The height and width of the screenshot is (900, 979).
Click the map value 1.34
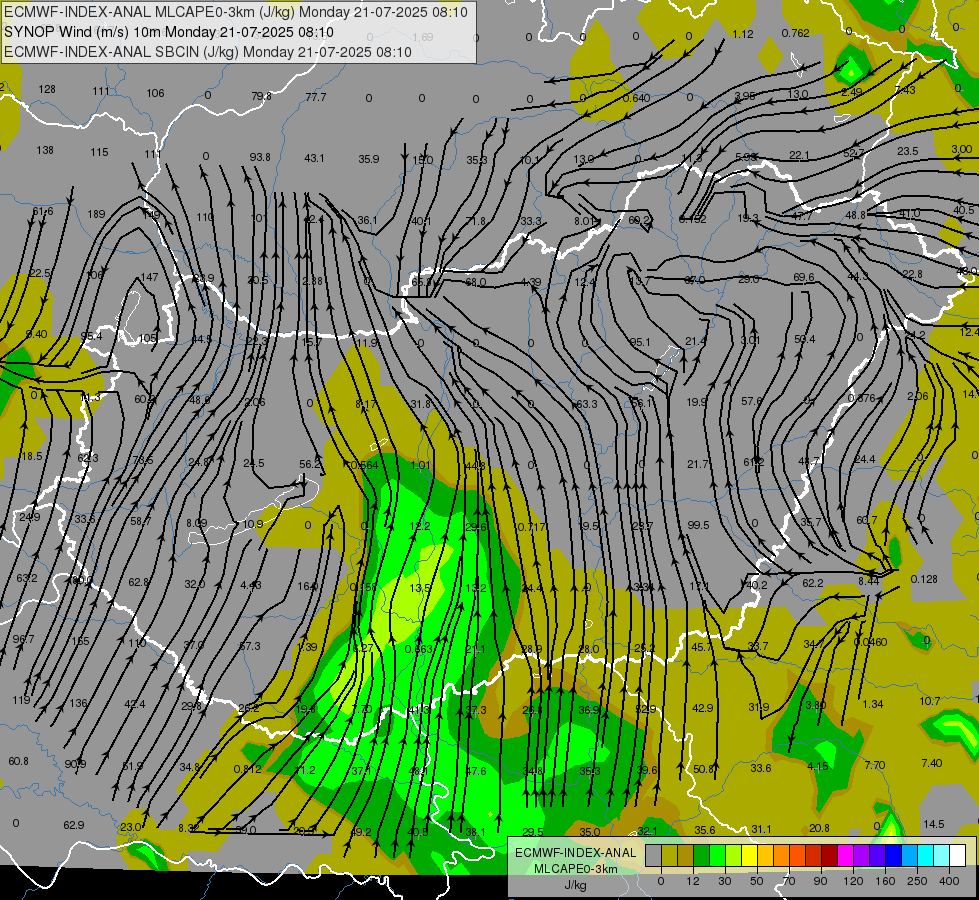coord(873,704)
